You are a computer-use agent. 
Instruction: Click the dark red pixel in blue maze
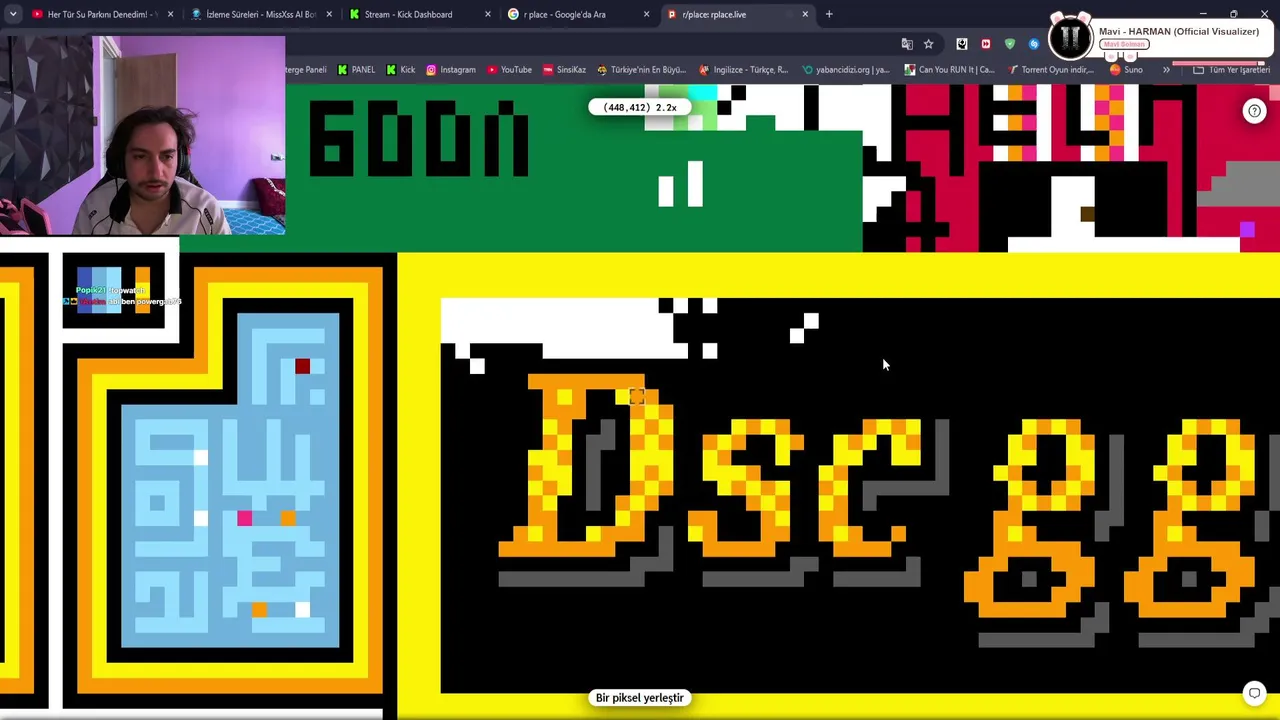coord(303,366)
